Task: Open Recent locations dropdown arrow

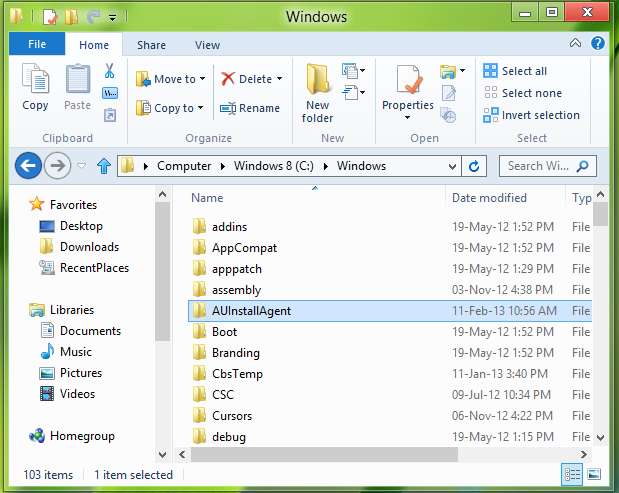Action: [x=82, y=166]
